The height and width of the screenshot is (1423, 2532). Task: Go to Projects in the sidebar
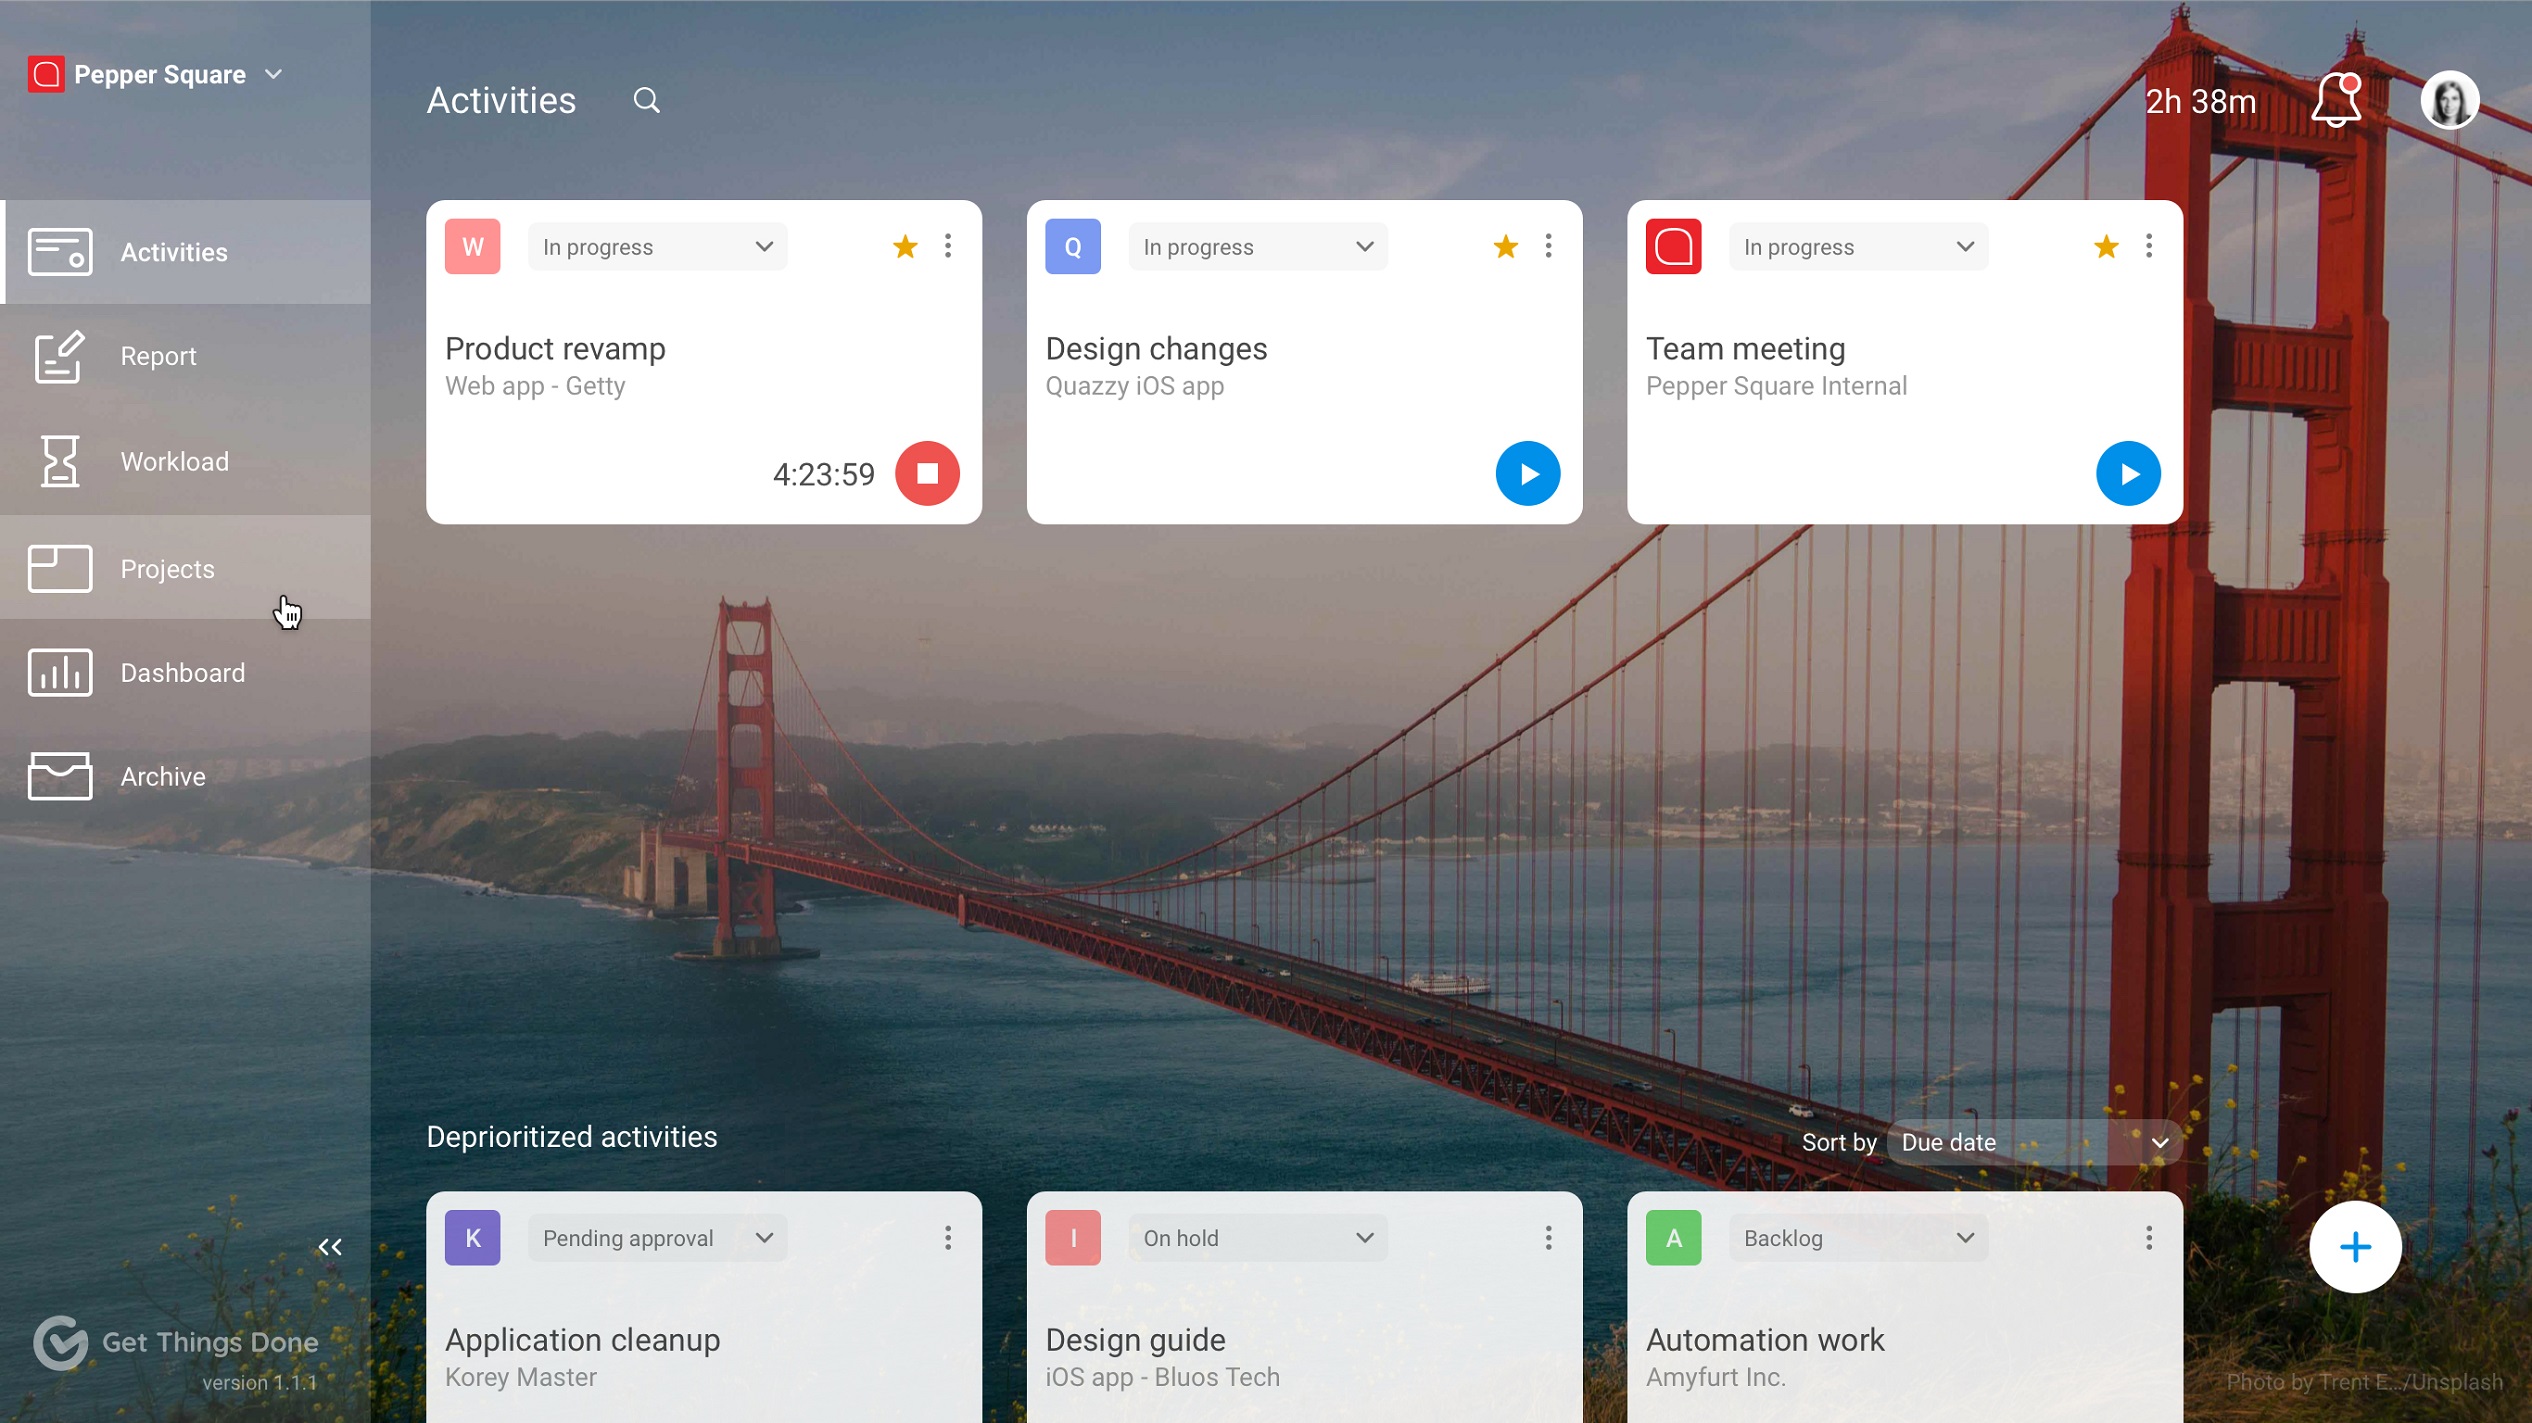pos(166,568)
